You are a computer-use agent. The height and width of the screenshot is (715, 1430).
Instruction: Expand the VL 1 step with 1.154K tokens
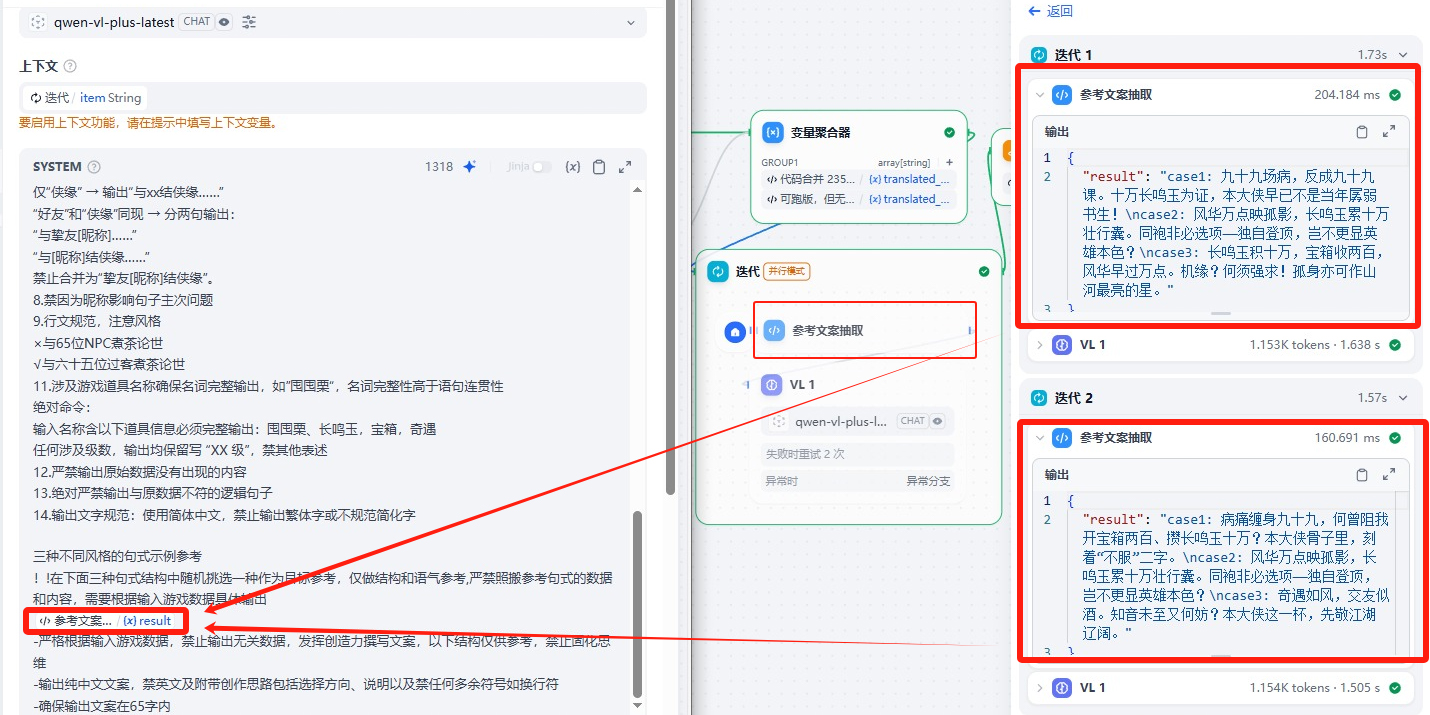point(1040,688)
